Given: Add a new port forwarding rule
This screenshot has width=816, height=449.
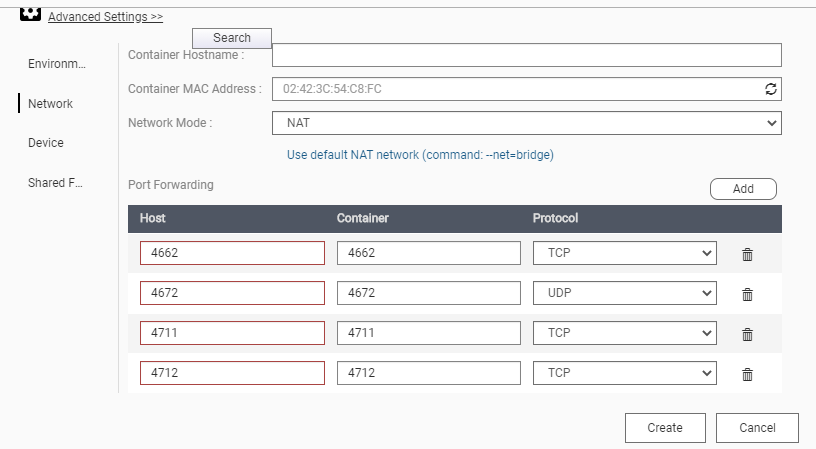Looking at the screenshot, I should pyautogui.click(x=743, y=189).
